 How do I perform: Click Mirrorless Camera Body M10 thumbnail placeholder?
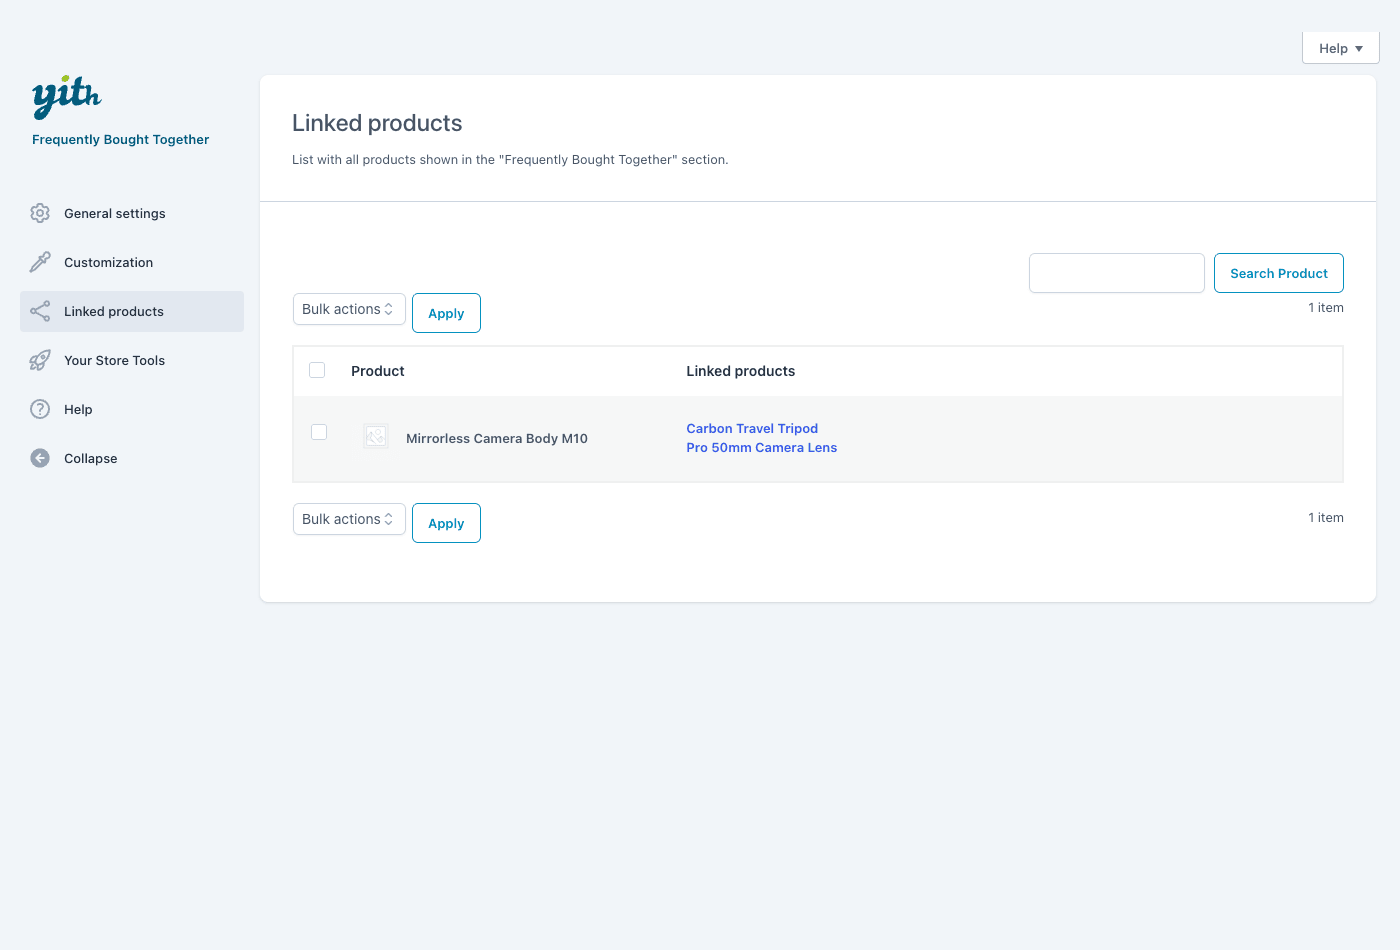pos(376,436)
